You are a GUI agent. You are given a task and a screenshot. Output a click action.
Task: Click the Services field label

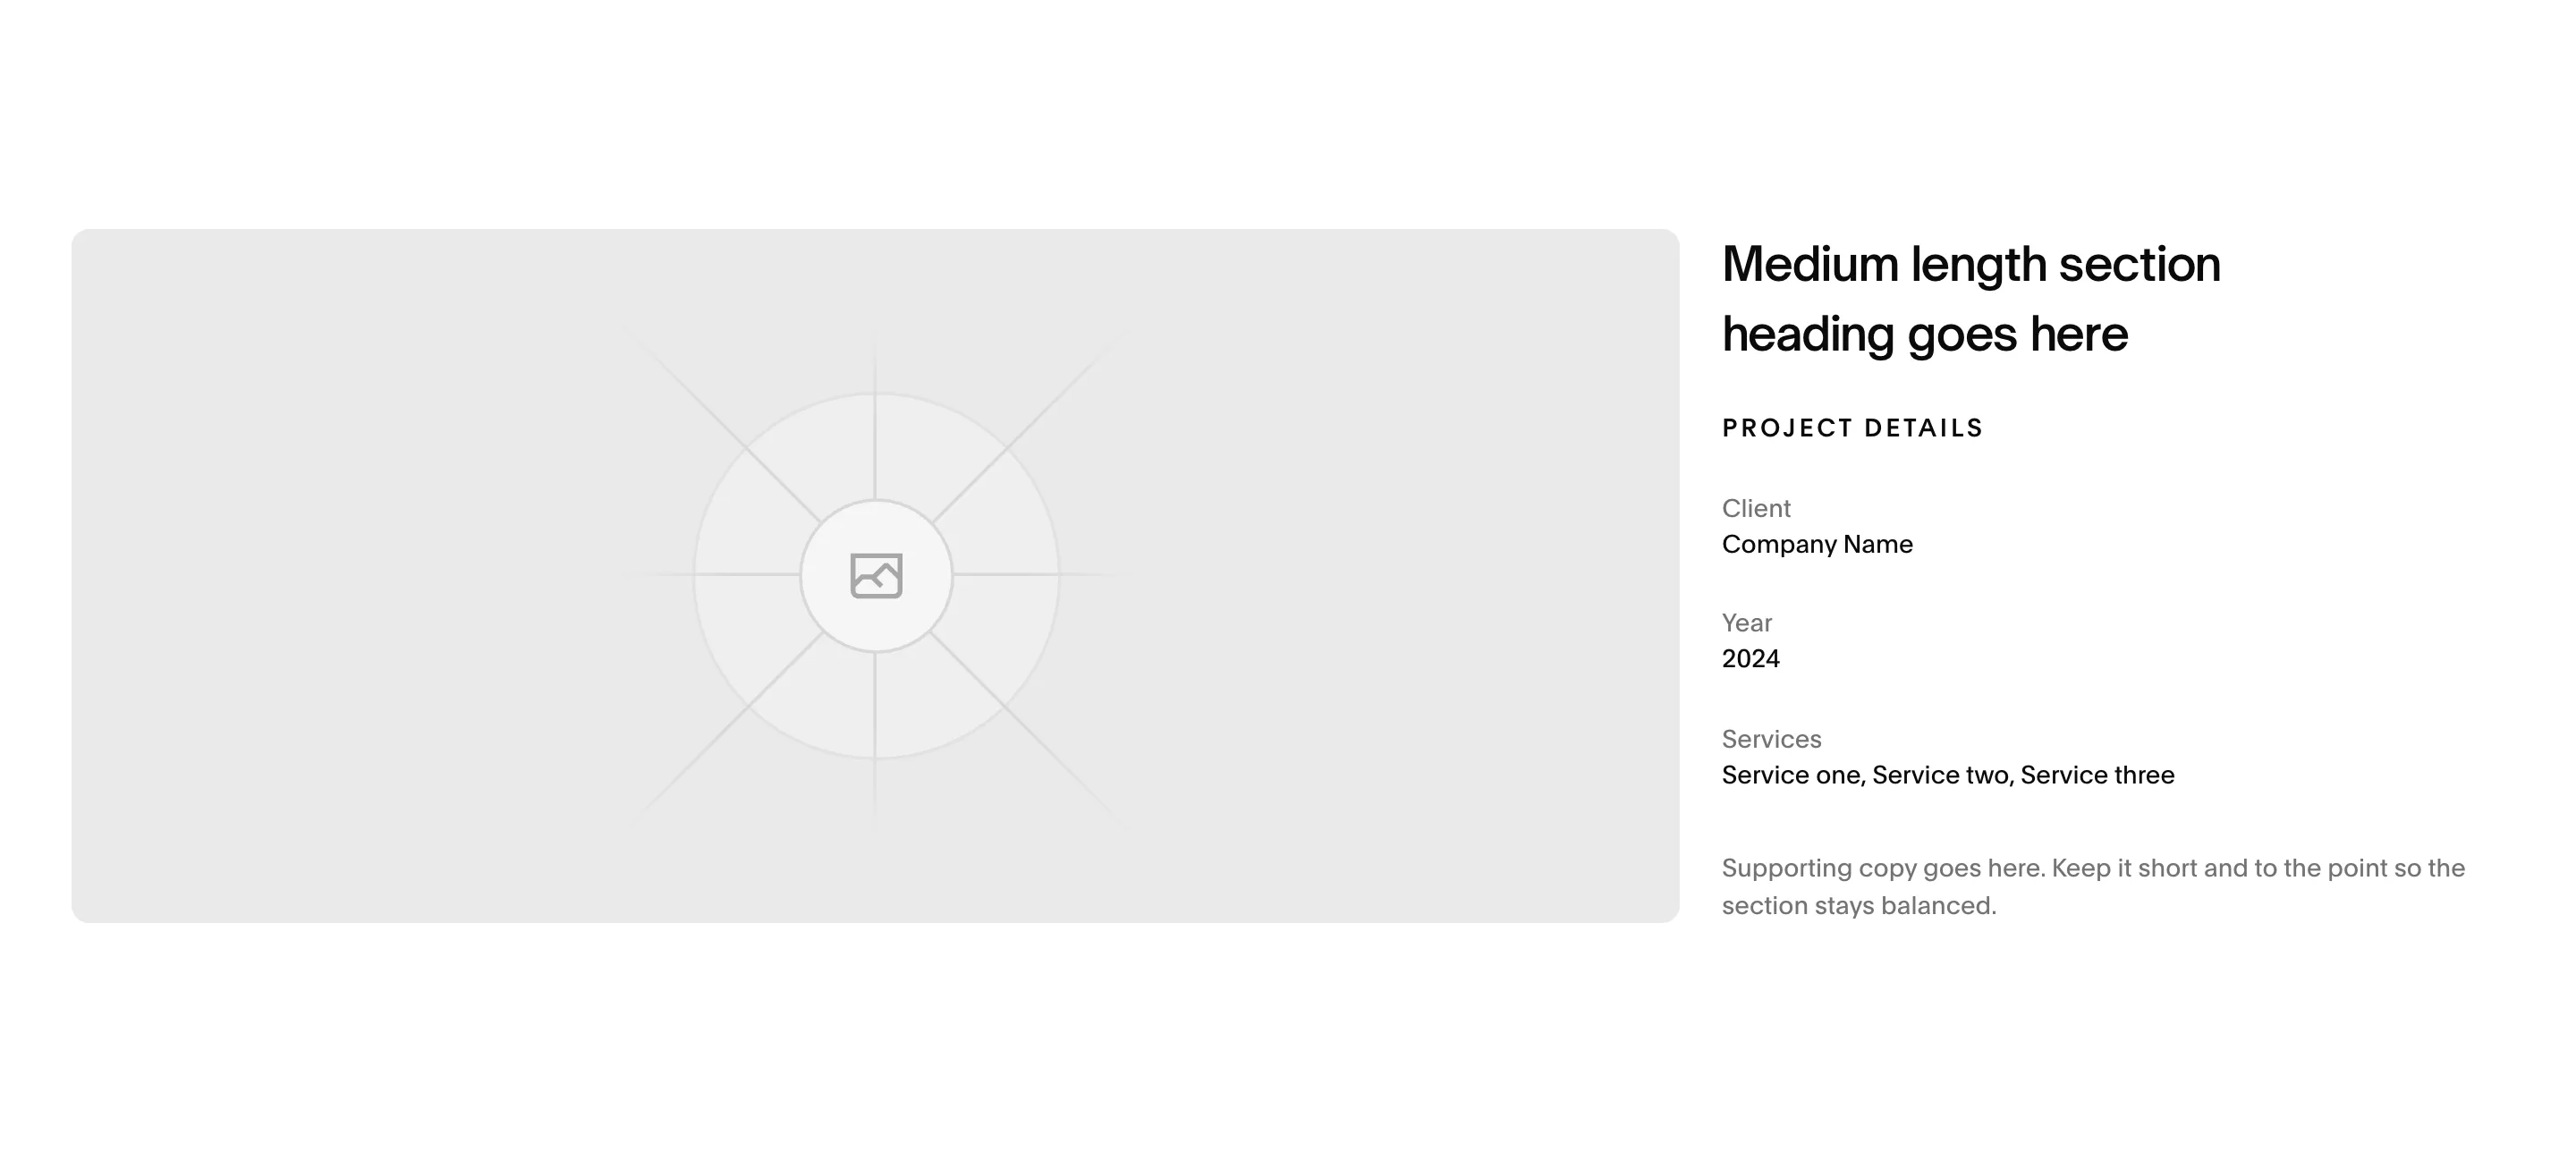click(x=1771, y=739)
